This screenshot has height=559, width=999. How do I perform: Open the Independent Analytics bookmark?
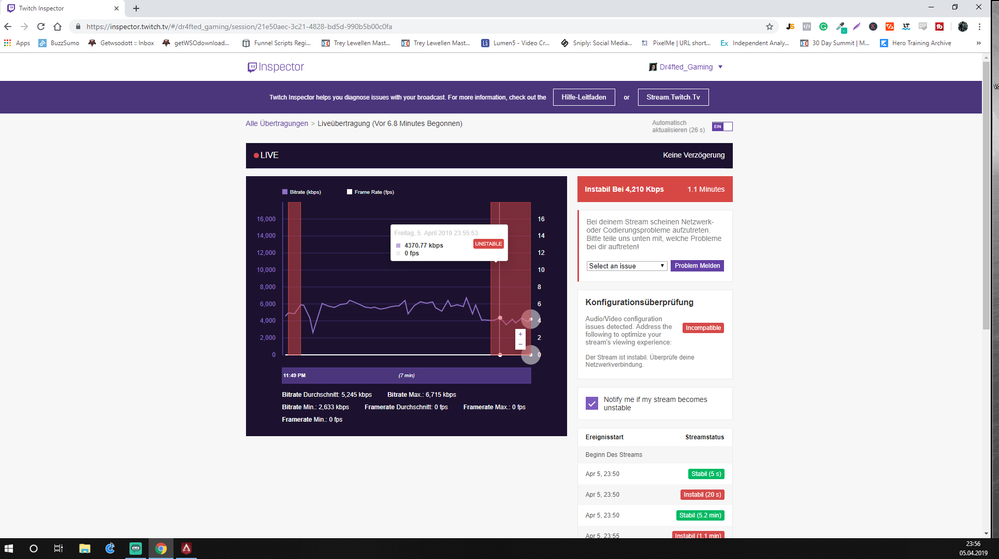754,43
